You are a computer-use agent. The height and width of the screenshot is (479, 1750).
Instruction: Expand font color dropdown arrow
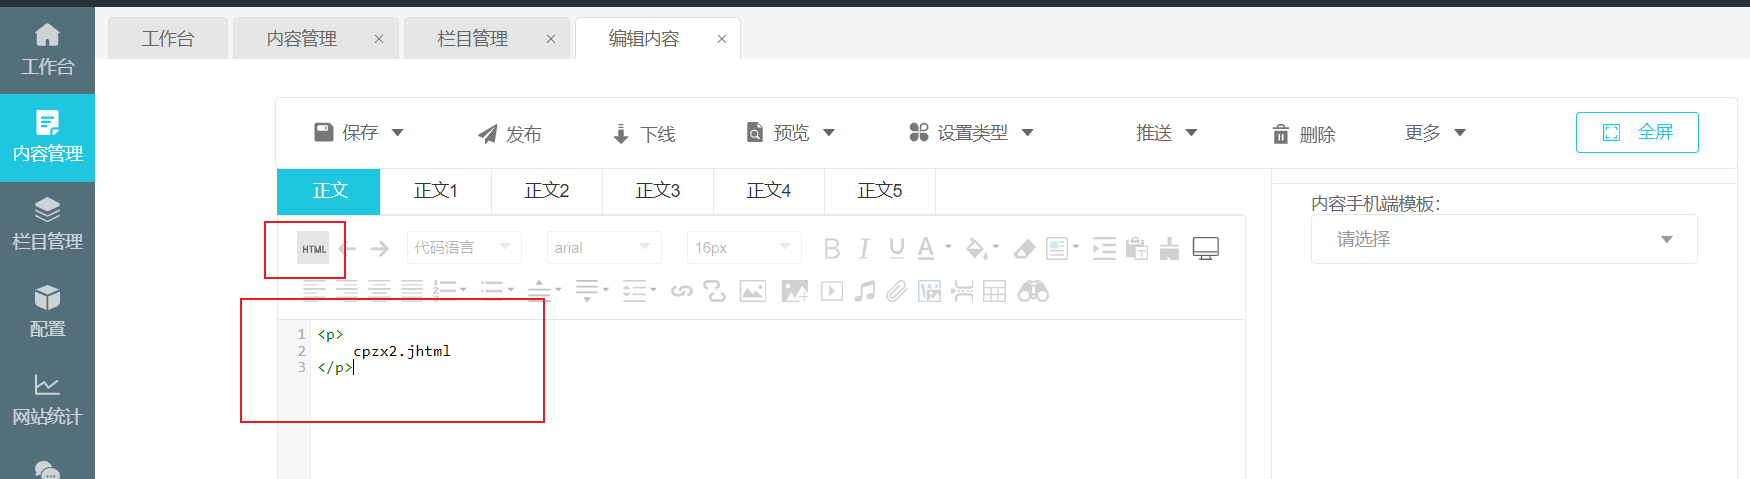(x=948, y=246)
